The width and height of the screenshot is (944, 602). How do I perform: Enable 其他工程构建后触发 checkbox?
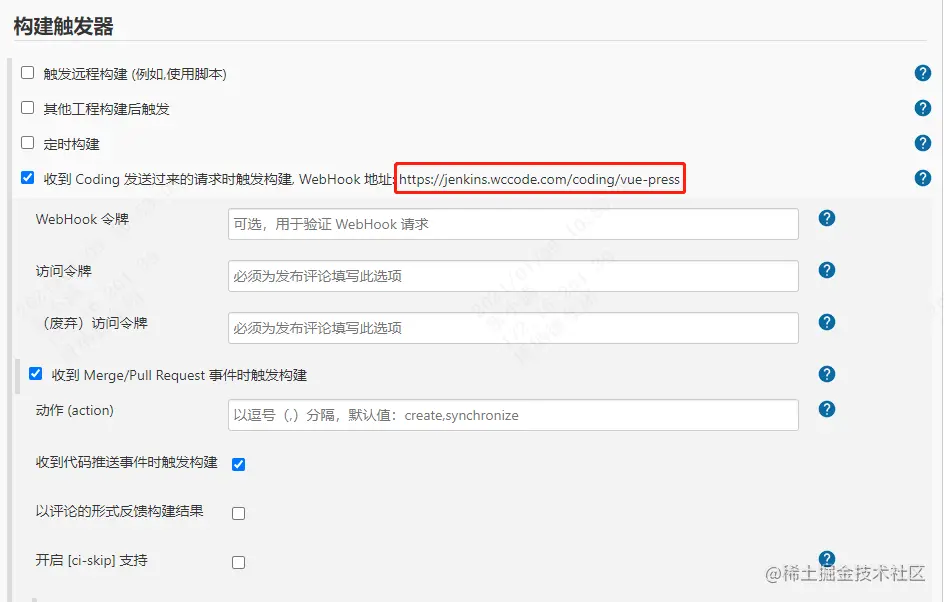coord(28,108)
